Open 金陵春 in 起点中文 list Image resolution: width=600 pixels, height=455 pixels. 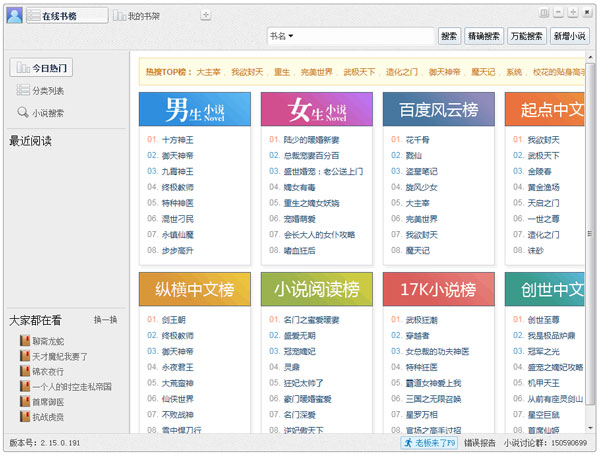click(x=540, y=171)
